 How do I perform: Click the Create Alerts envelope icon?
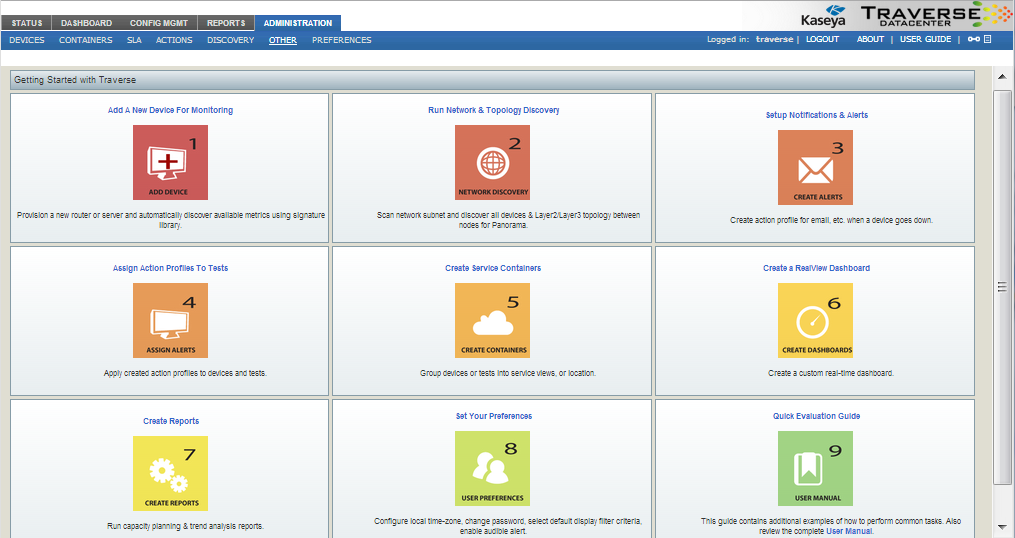[x=815, y=167]
